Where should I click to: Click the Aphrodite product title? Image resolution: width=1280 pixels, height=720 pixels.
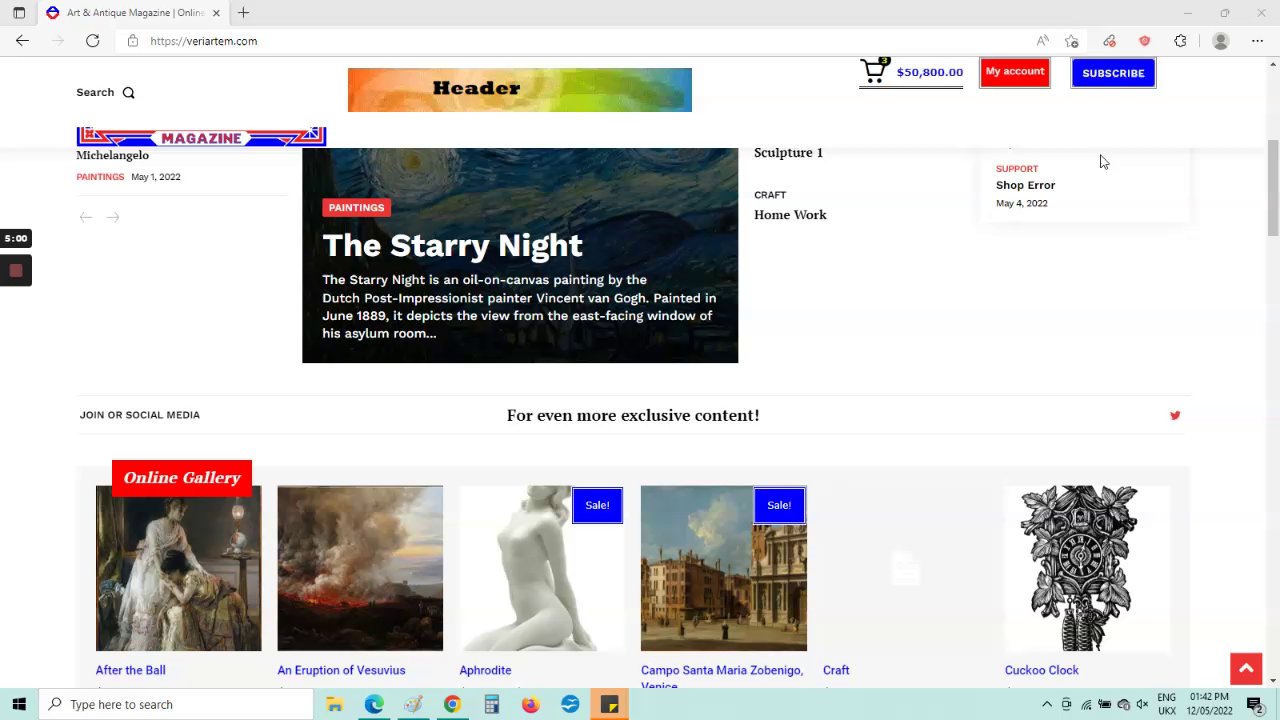485,670
